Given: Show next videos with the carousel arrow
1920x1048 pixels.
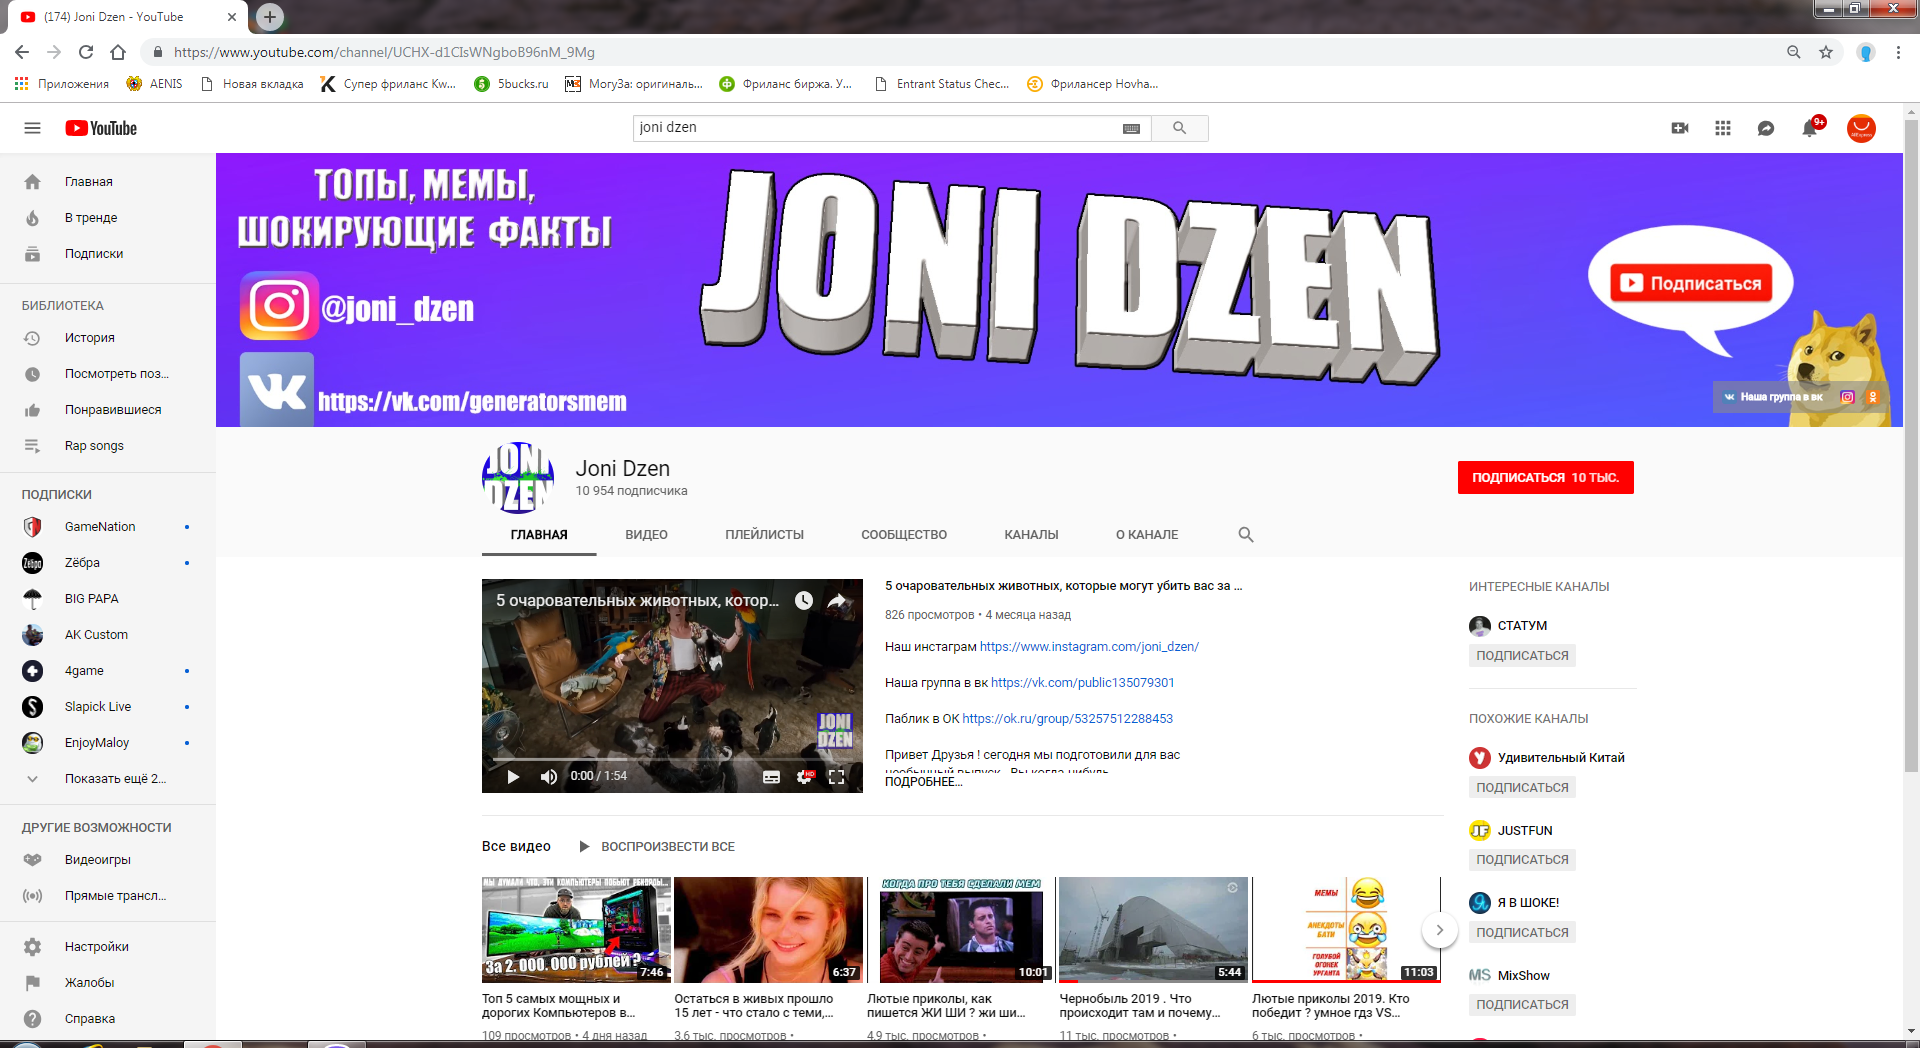Looking at the screenshot, I should [x=1439, y=930].
